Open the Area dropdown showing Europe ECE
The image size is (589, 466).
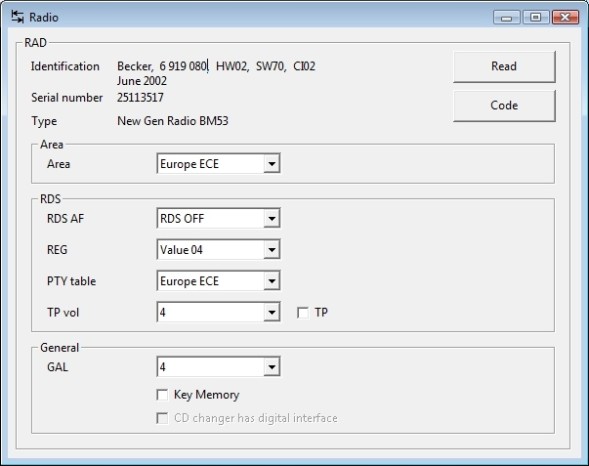pos(218,164)
